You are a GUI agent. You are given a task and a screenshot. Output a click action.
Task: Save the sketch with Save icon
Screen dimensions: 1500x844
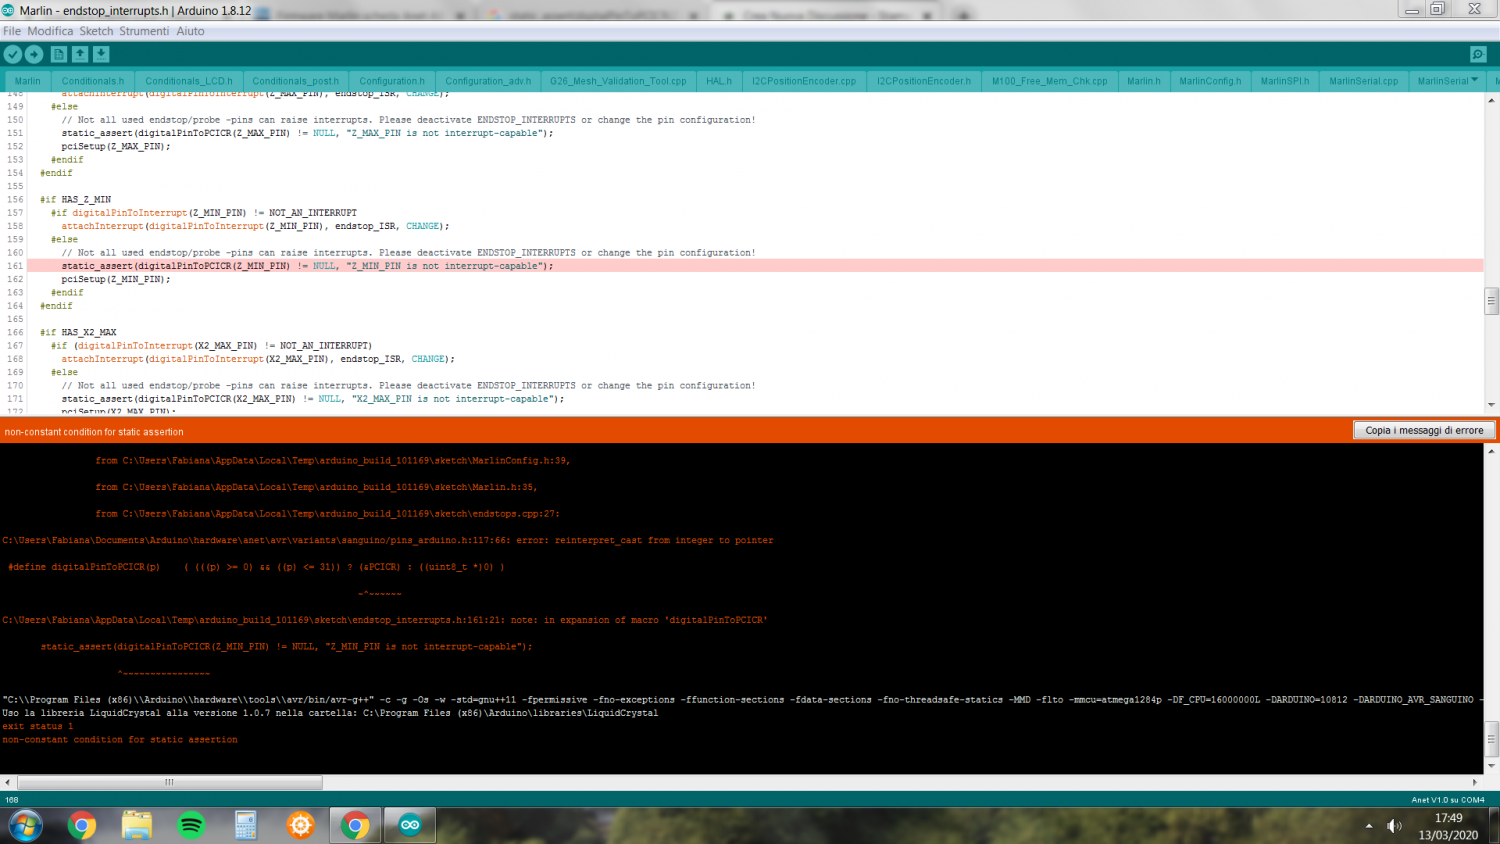point(101,54)
